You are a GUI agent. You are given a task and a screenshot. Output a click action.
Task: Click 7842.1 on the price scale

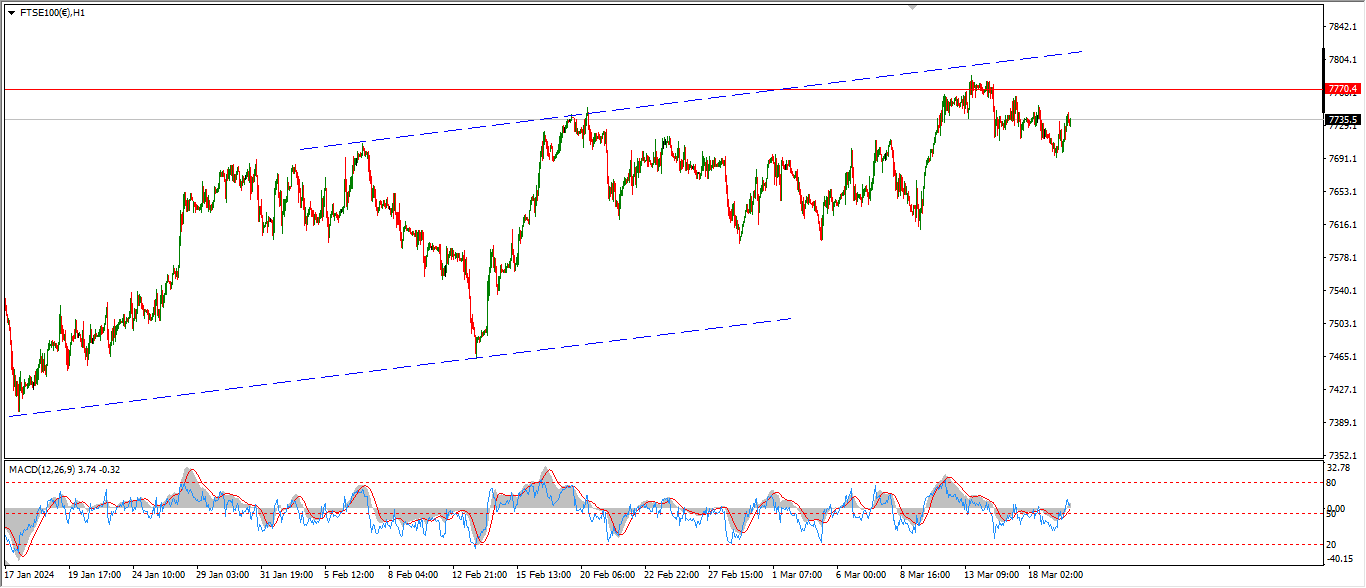coord(1341,27)
